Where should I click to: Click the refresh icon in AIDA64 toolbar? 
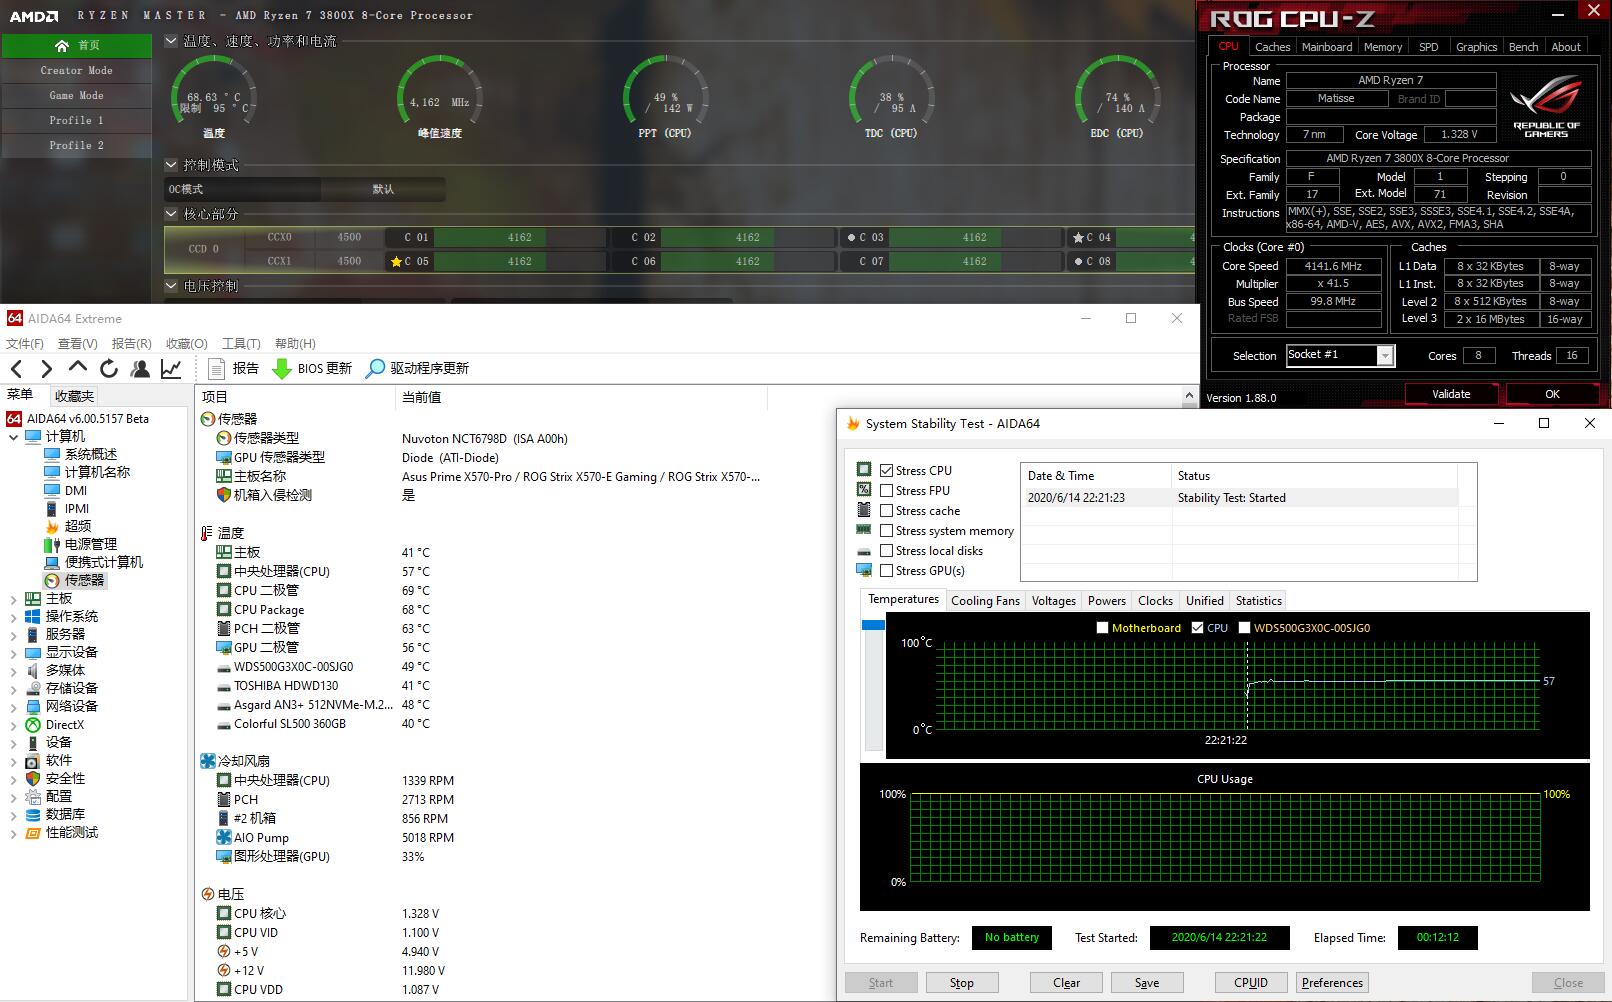coord(109,369)
